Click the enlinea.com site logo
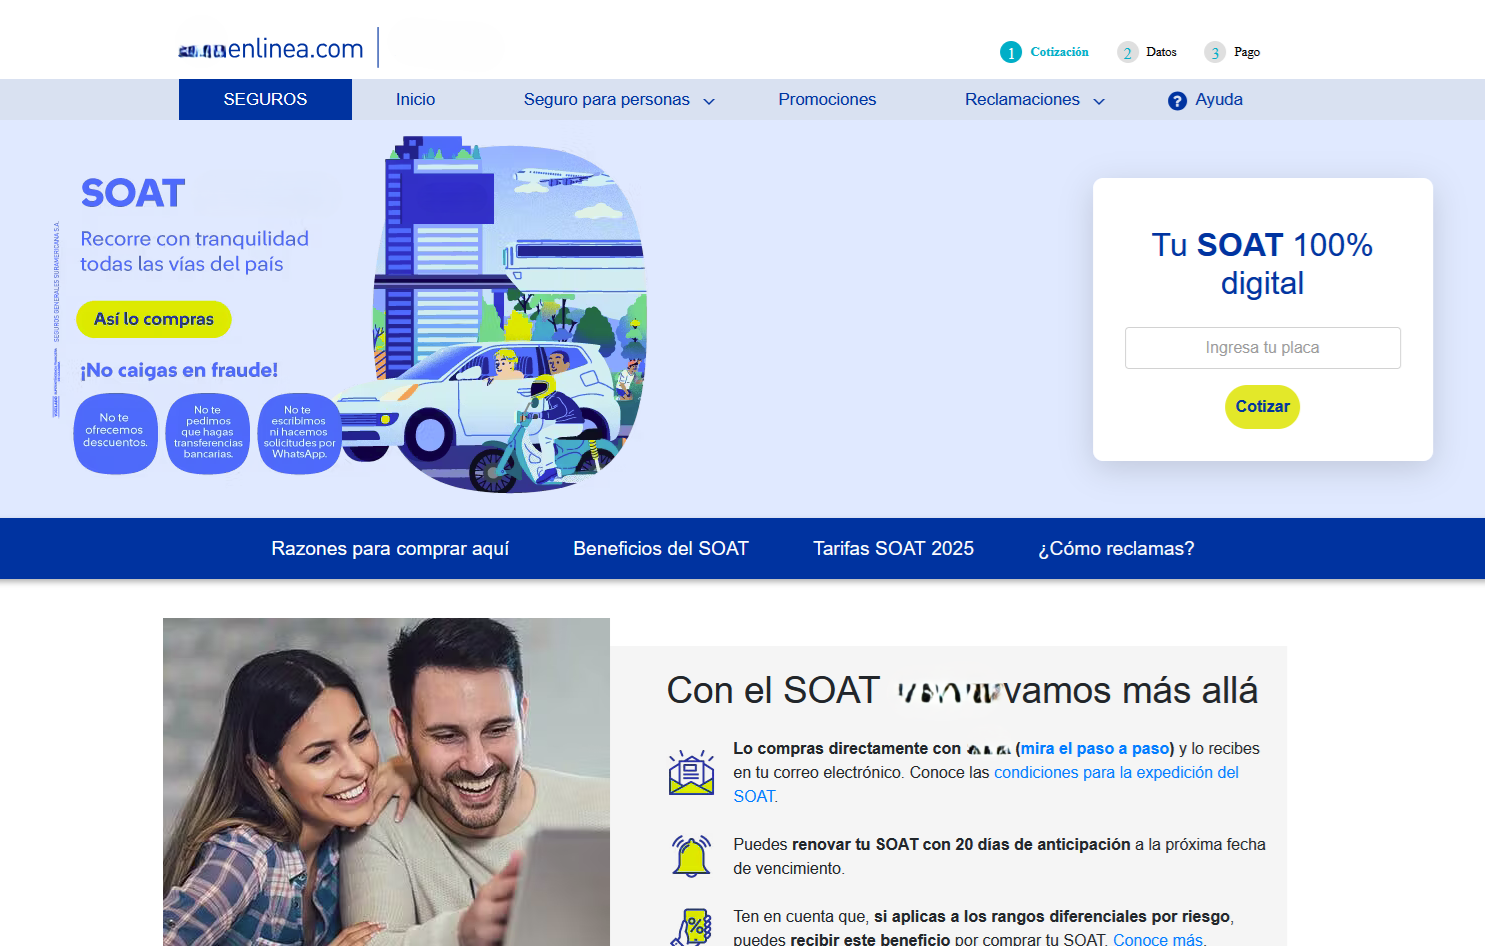This screenshot has width=1485, height=946. coord(271,49)
